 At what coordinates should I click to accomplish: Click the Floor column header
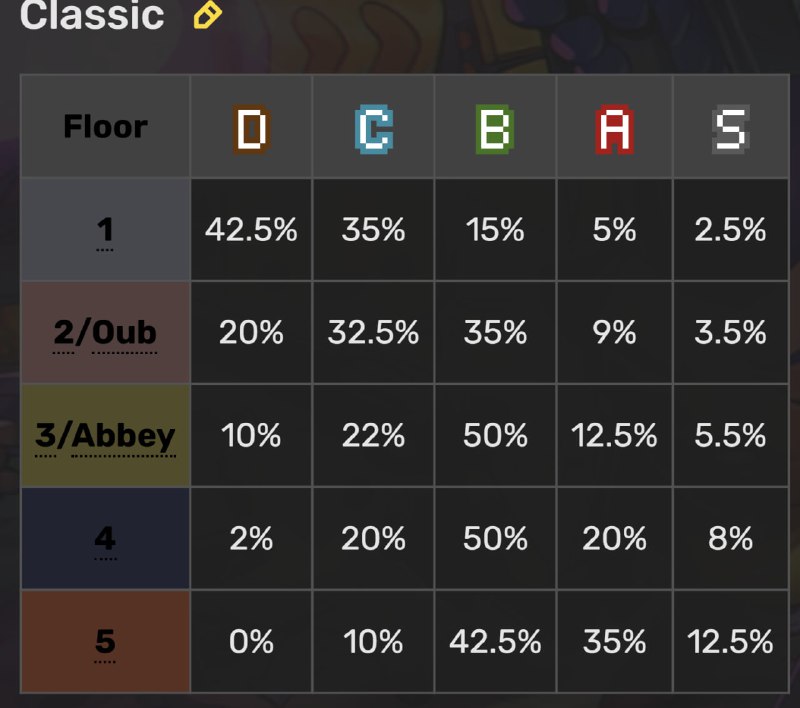106,127
